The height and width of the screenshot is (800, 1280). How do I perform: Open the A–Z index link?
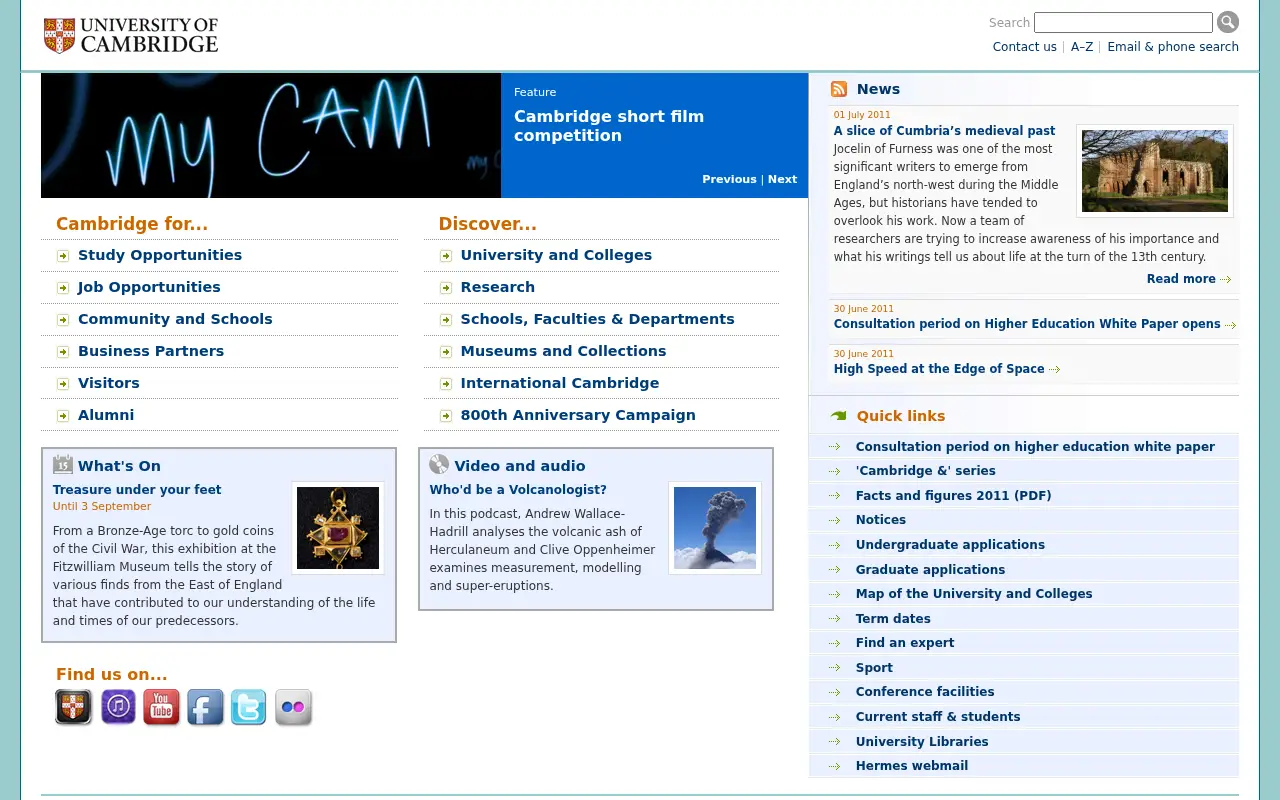[x=1082, y=47]
